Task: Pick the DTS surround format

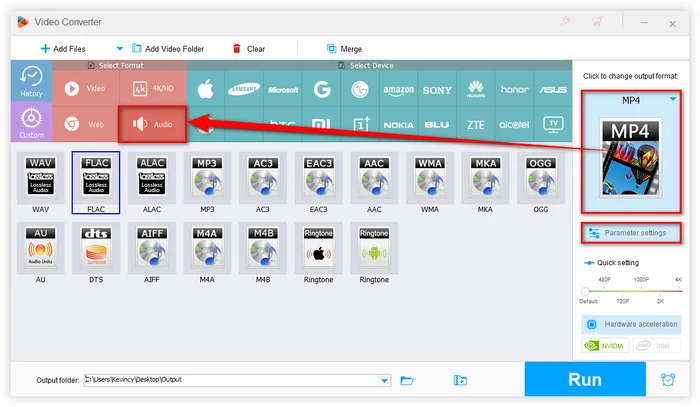Action: coord(96,248)
